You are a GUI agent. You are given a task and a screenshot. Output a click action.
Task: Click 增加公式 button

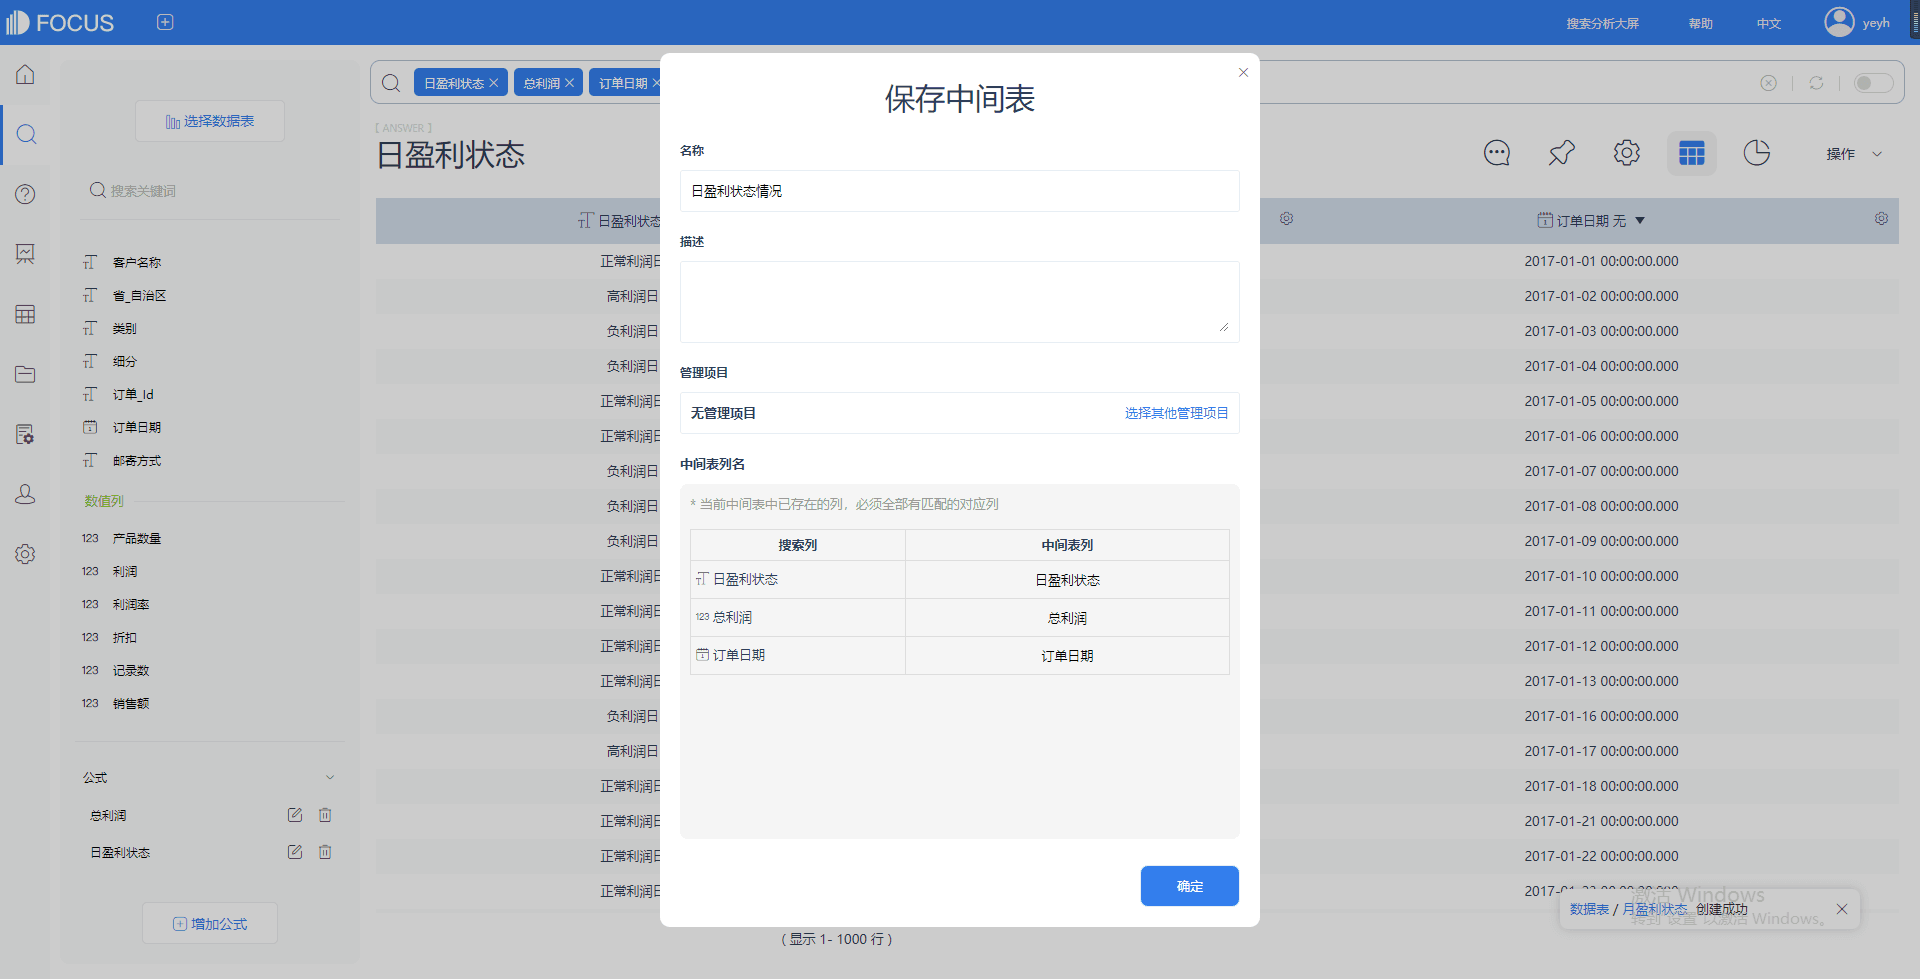pyautogui.click(x=210, y=923)
